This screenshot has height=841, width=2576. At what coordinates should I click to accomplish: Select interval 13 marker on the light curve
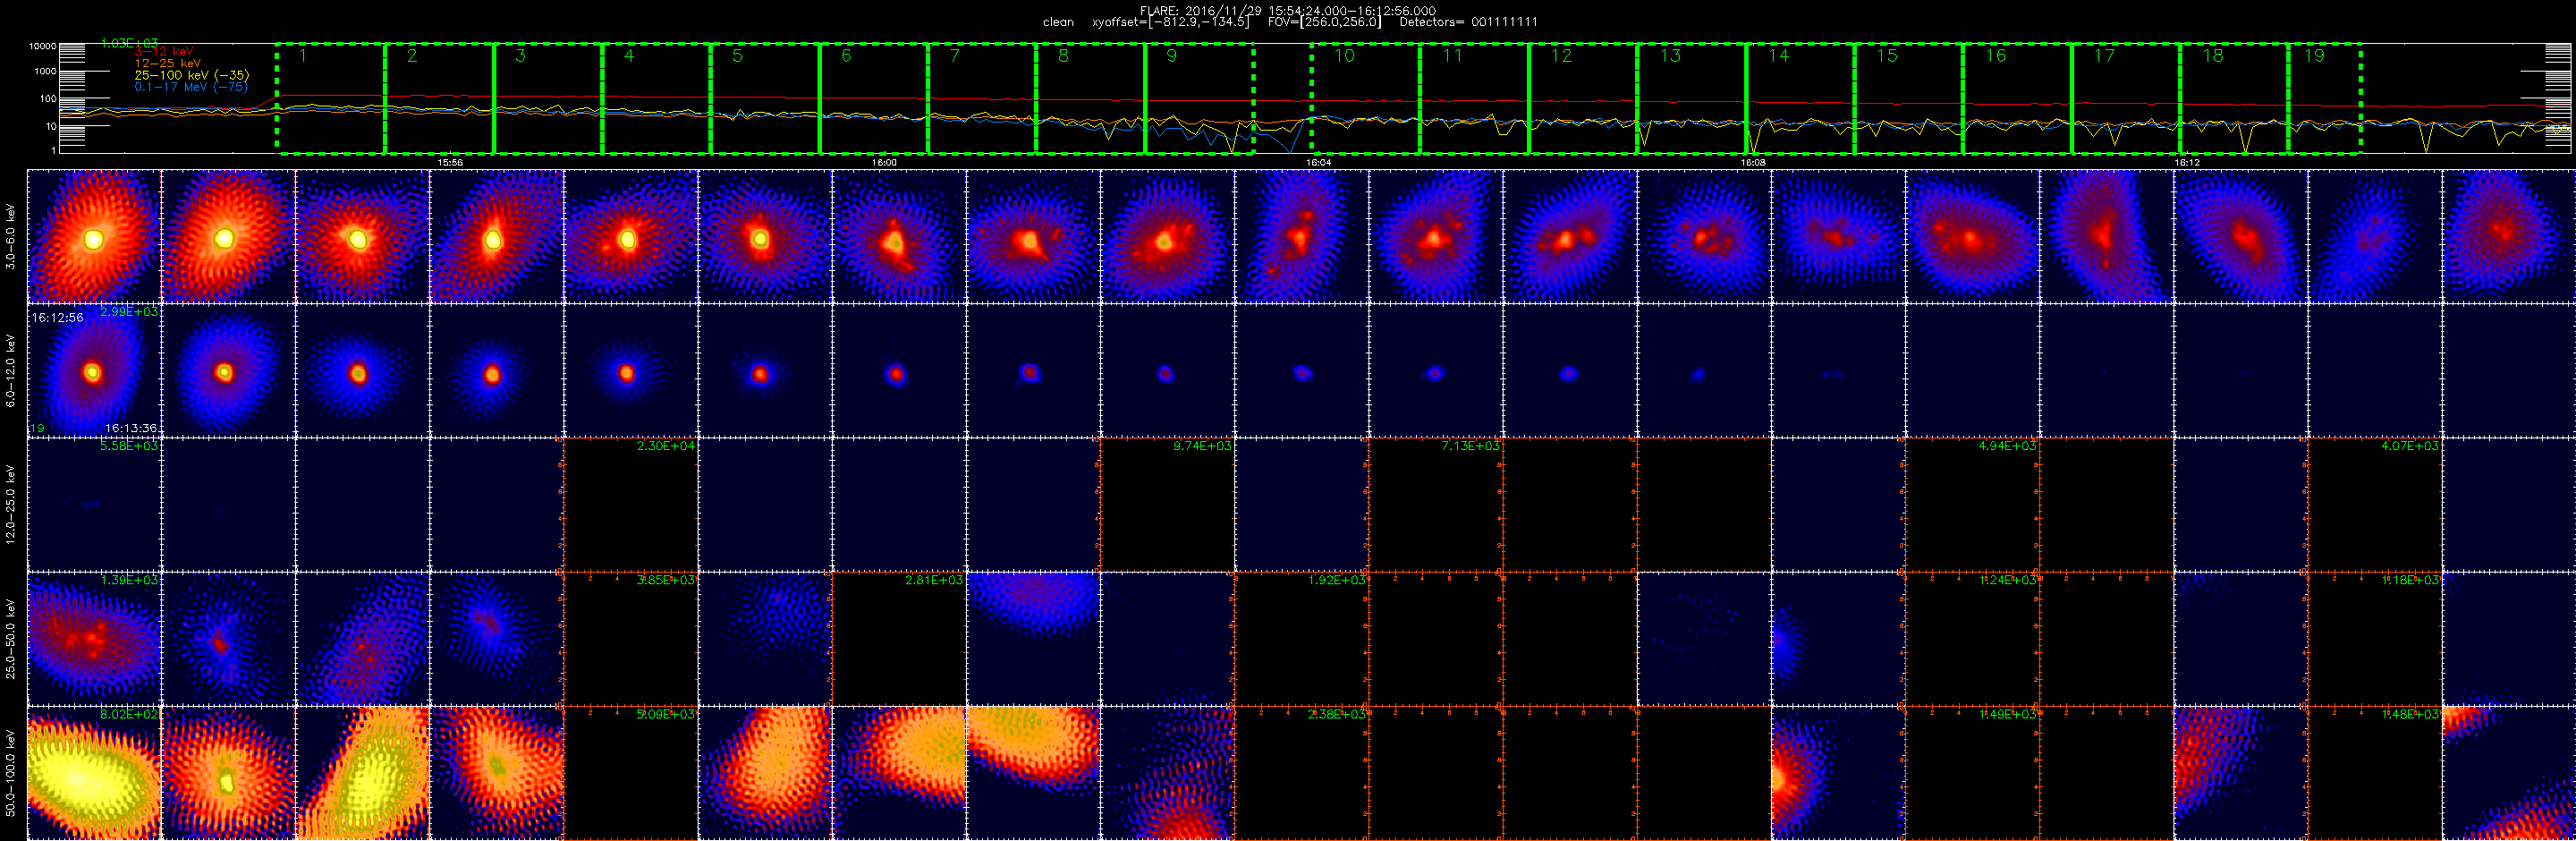[x=1670, y=56]
